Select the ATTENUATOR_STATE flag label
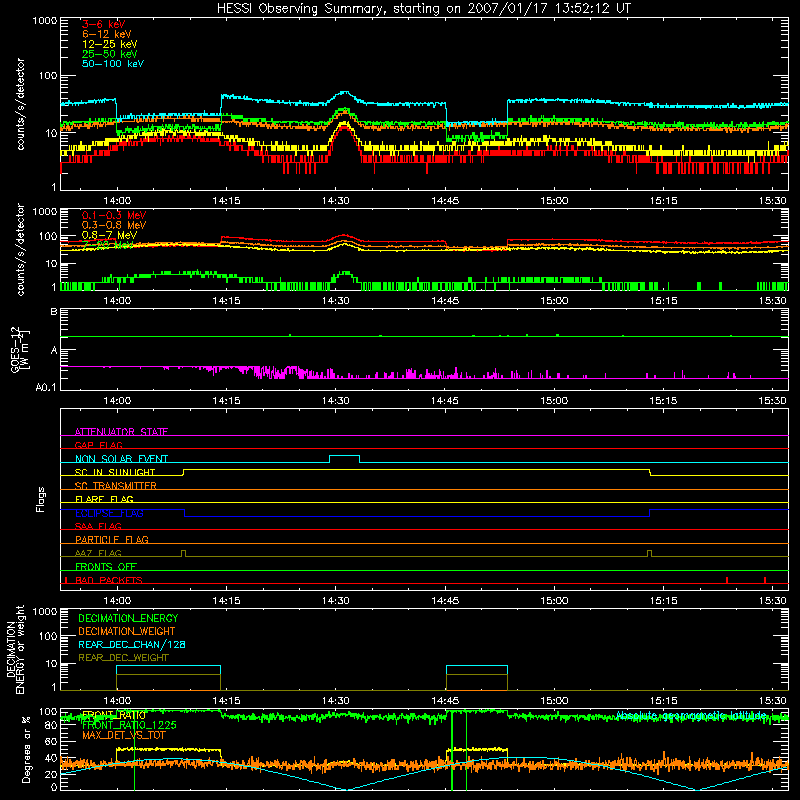This screenshot has height=800, width=800. click(121, 432)
